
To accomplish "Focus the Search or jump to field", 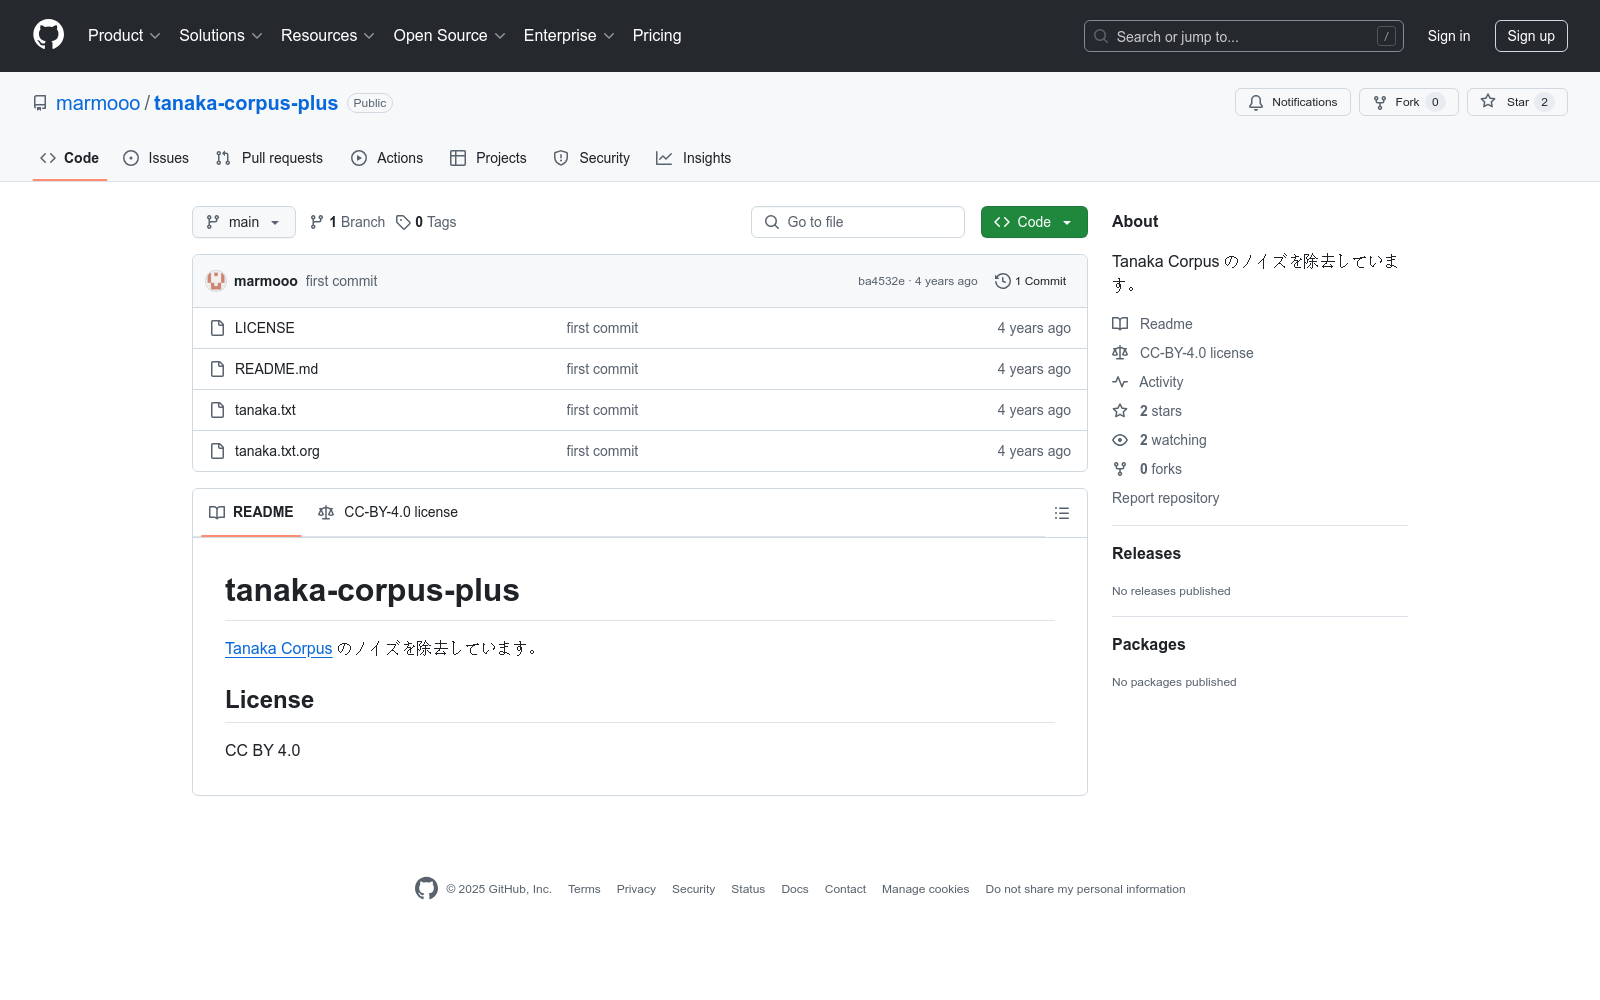I will [1244, 36].
